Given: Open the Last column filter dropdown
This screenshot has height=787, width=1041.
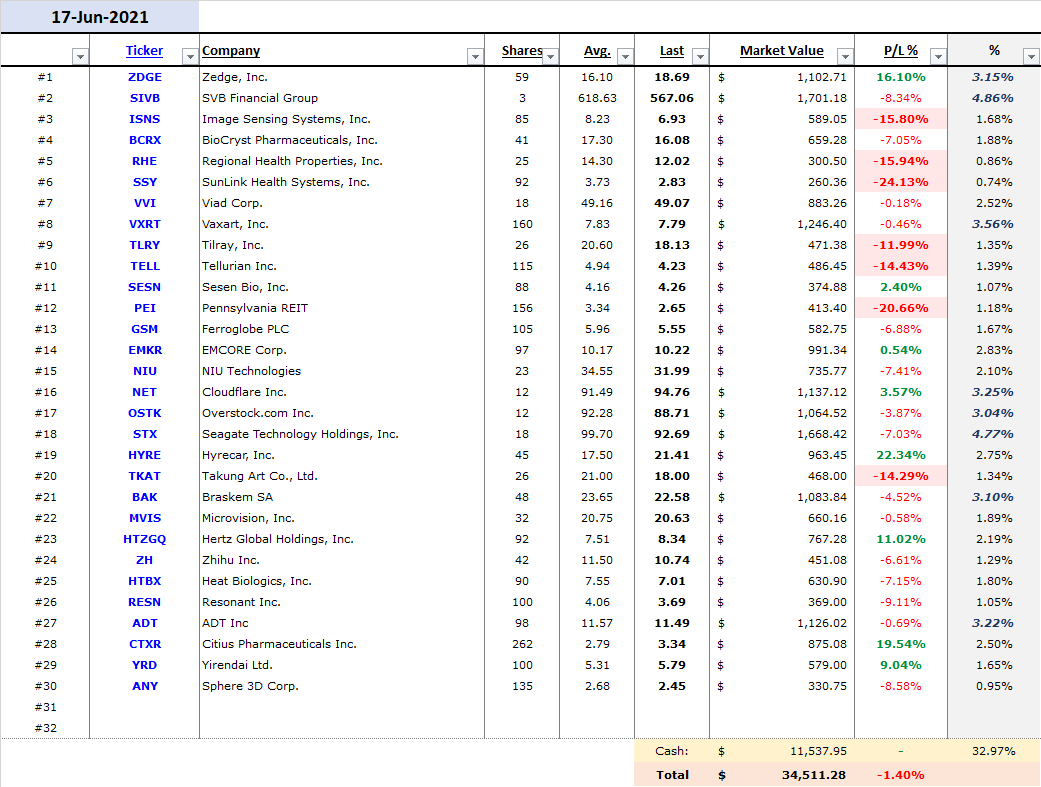Looking at the screenshot, I should coord(700,56).
